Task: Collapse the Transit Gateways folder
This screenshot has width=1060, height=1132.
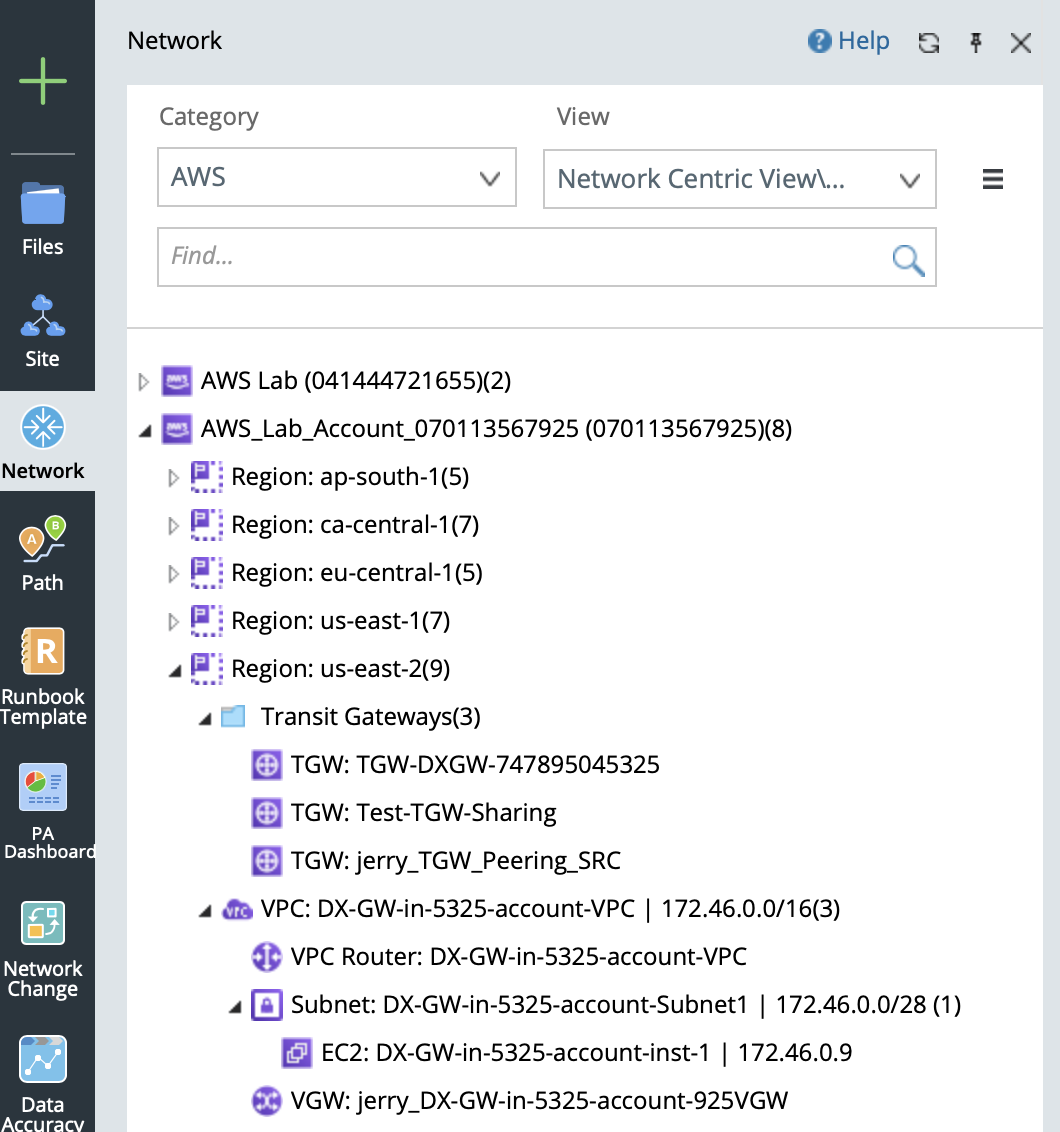Action: (x=204, y=718)
